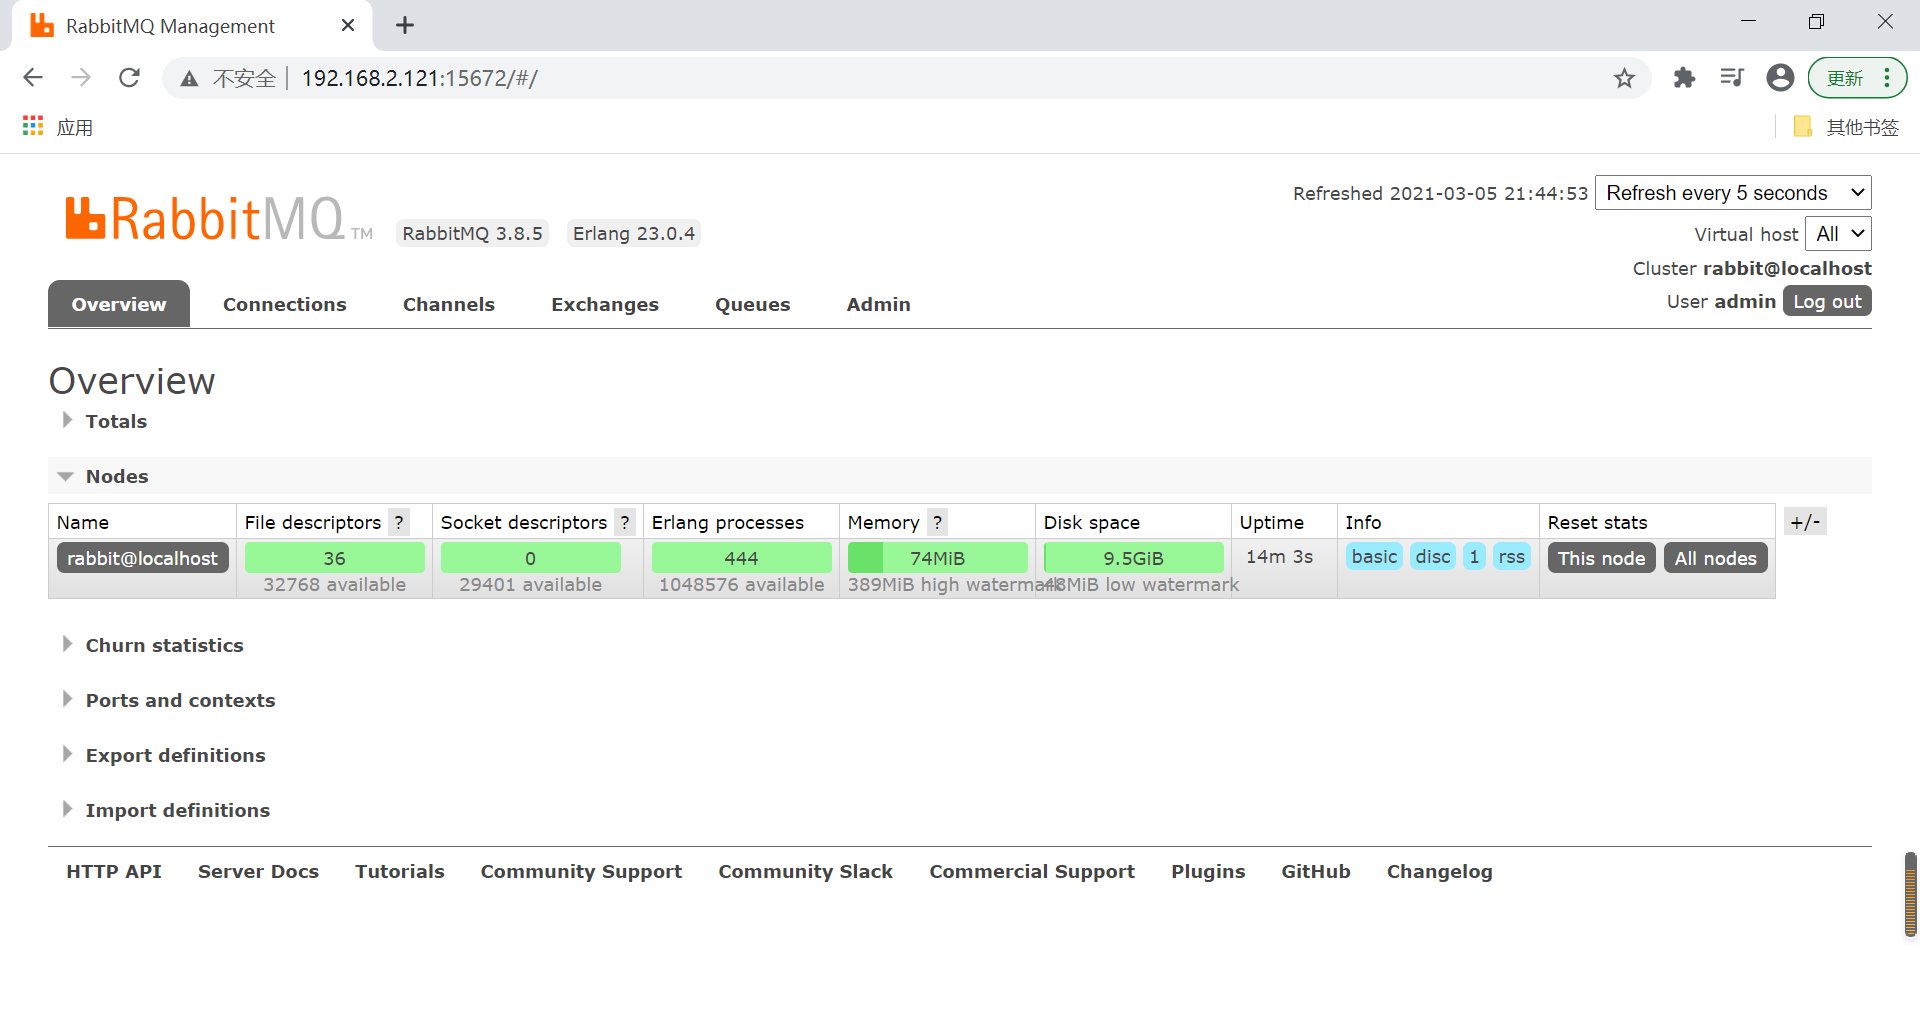Viewport: 1920px width, 1034px height.
Task: Switch to the Exchanges tab
Action: pyautogui.click(x=605, y=304)
